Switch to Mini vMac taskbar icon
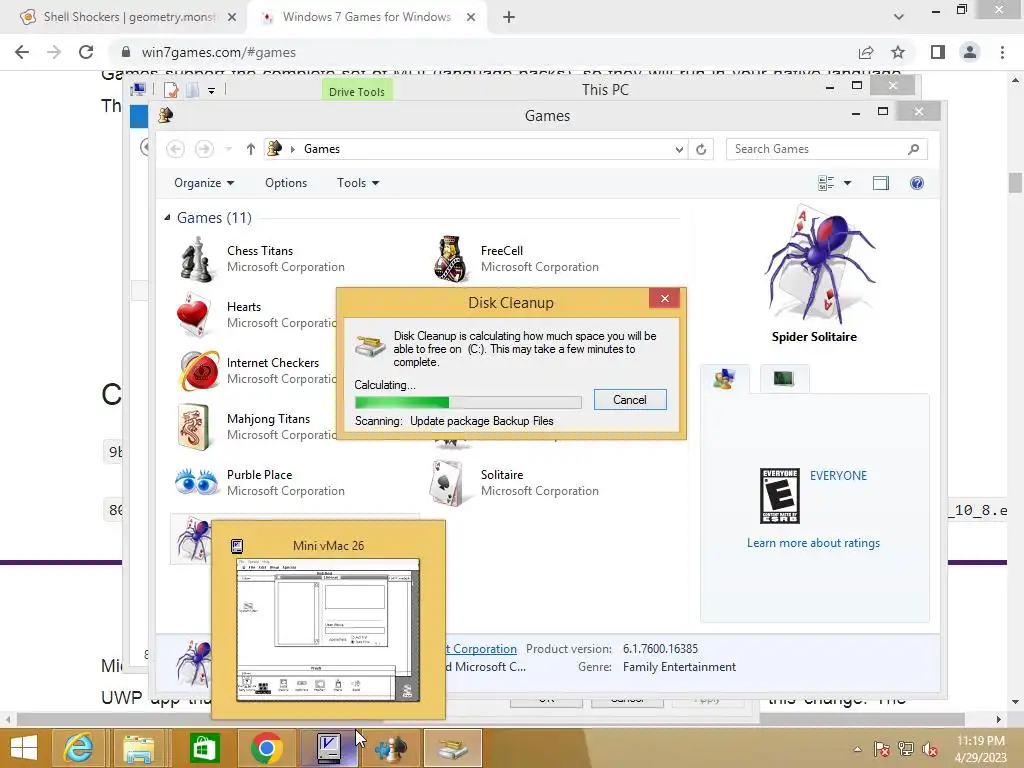1024x768 pixels. tap(328, 748)
